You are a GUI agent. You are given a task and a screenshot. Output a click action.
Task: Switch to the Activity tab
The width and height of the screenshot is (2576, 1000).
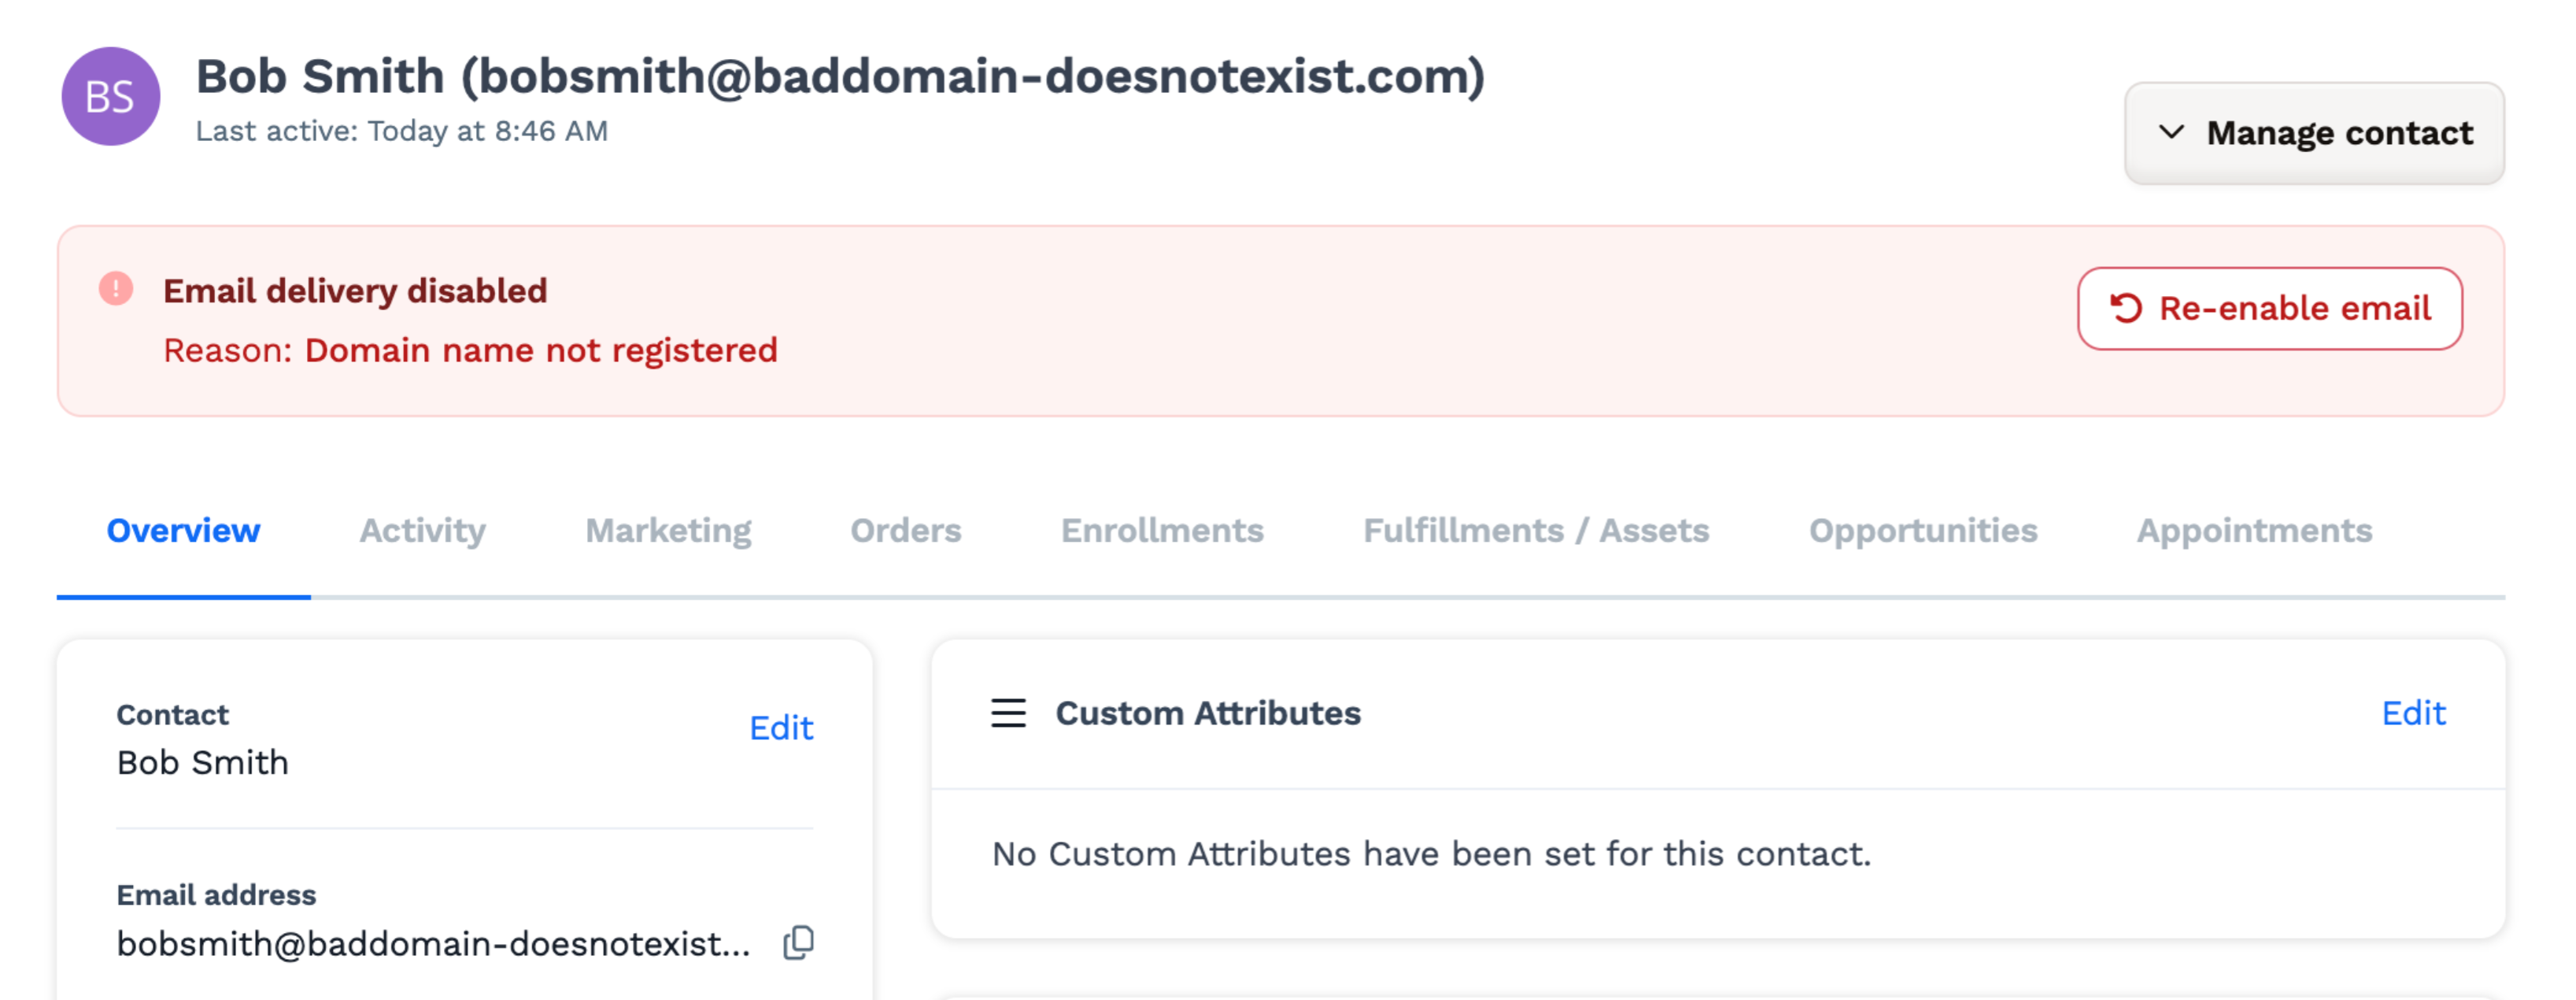(422, 530)
